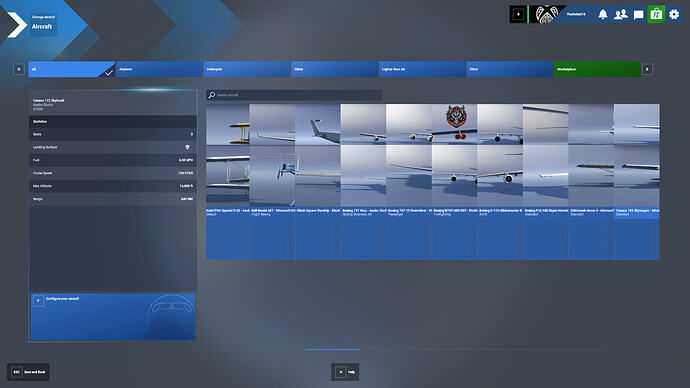Click the Help button at the bottom

pyautogui.click(x=345, y=372)
